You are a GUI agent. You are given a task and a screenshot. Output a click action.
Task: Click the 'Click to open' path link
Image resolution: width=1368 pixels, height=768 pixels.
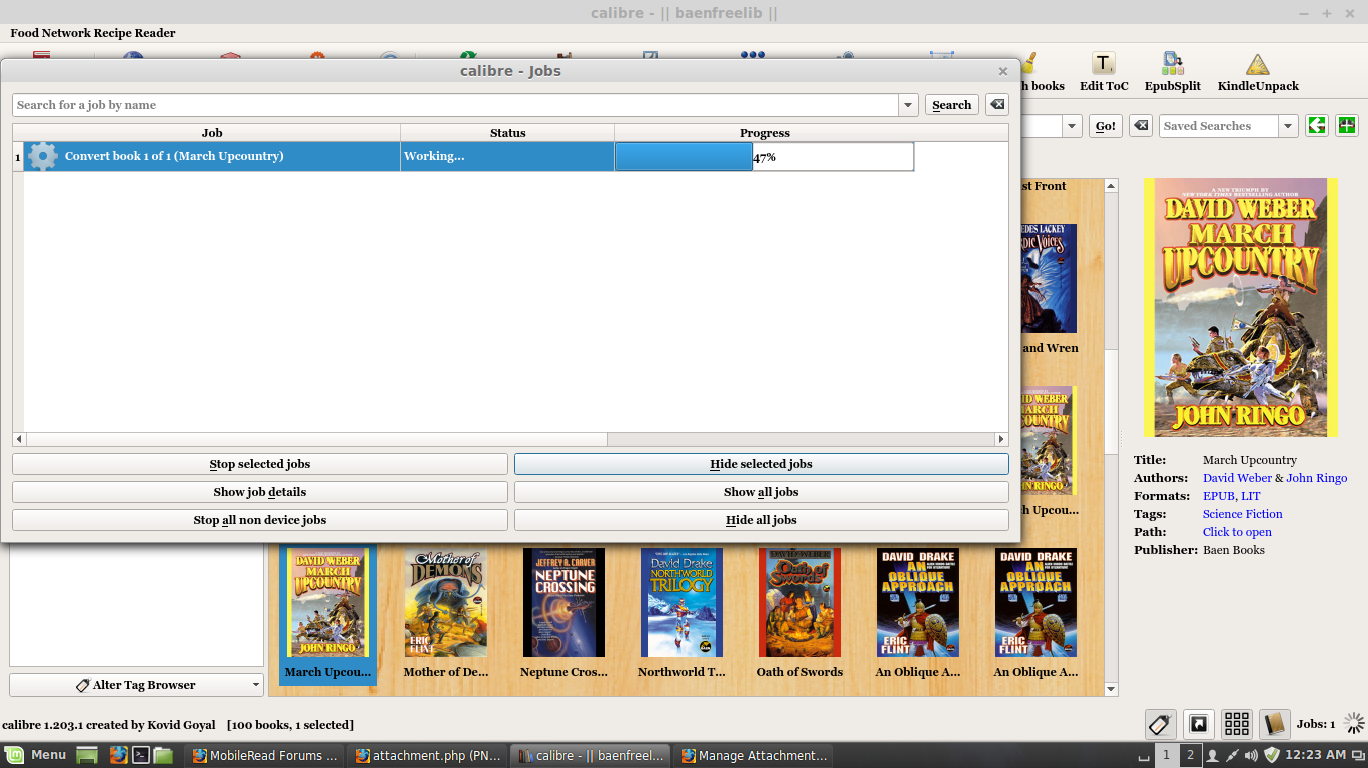click(1237, 532)
